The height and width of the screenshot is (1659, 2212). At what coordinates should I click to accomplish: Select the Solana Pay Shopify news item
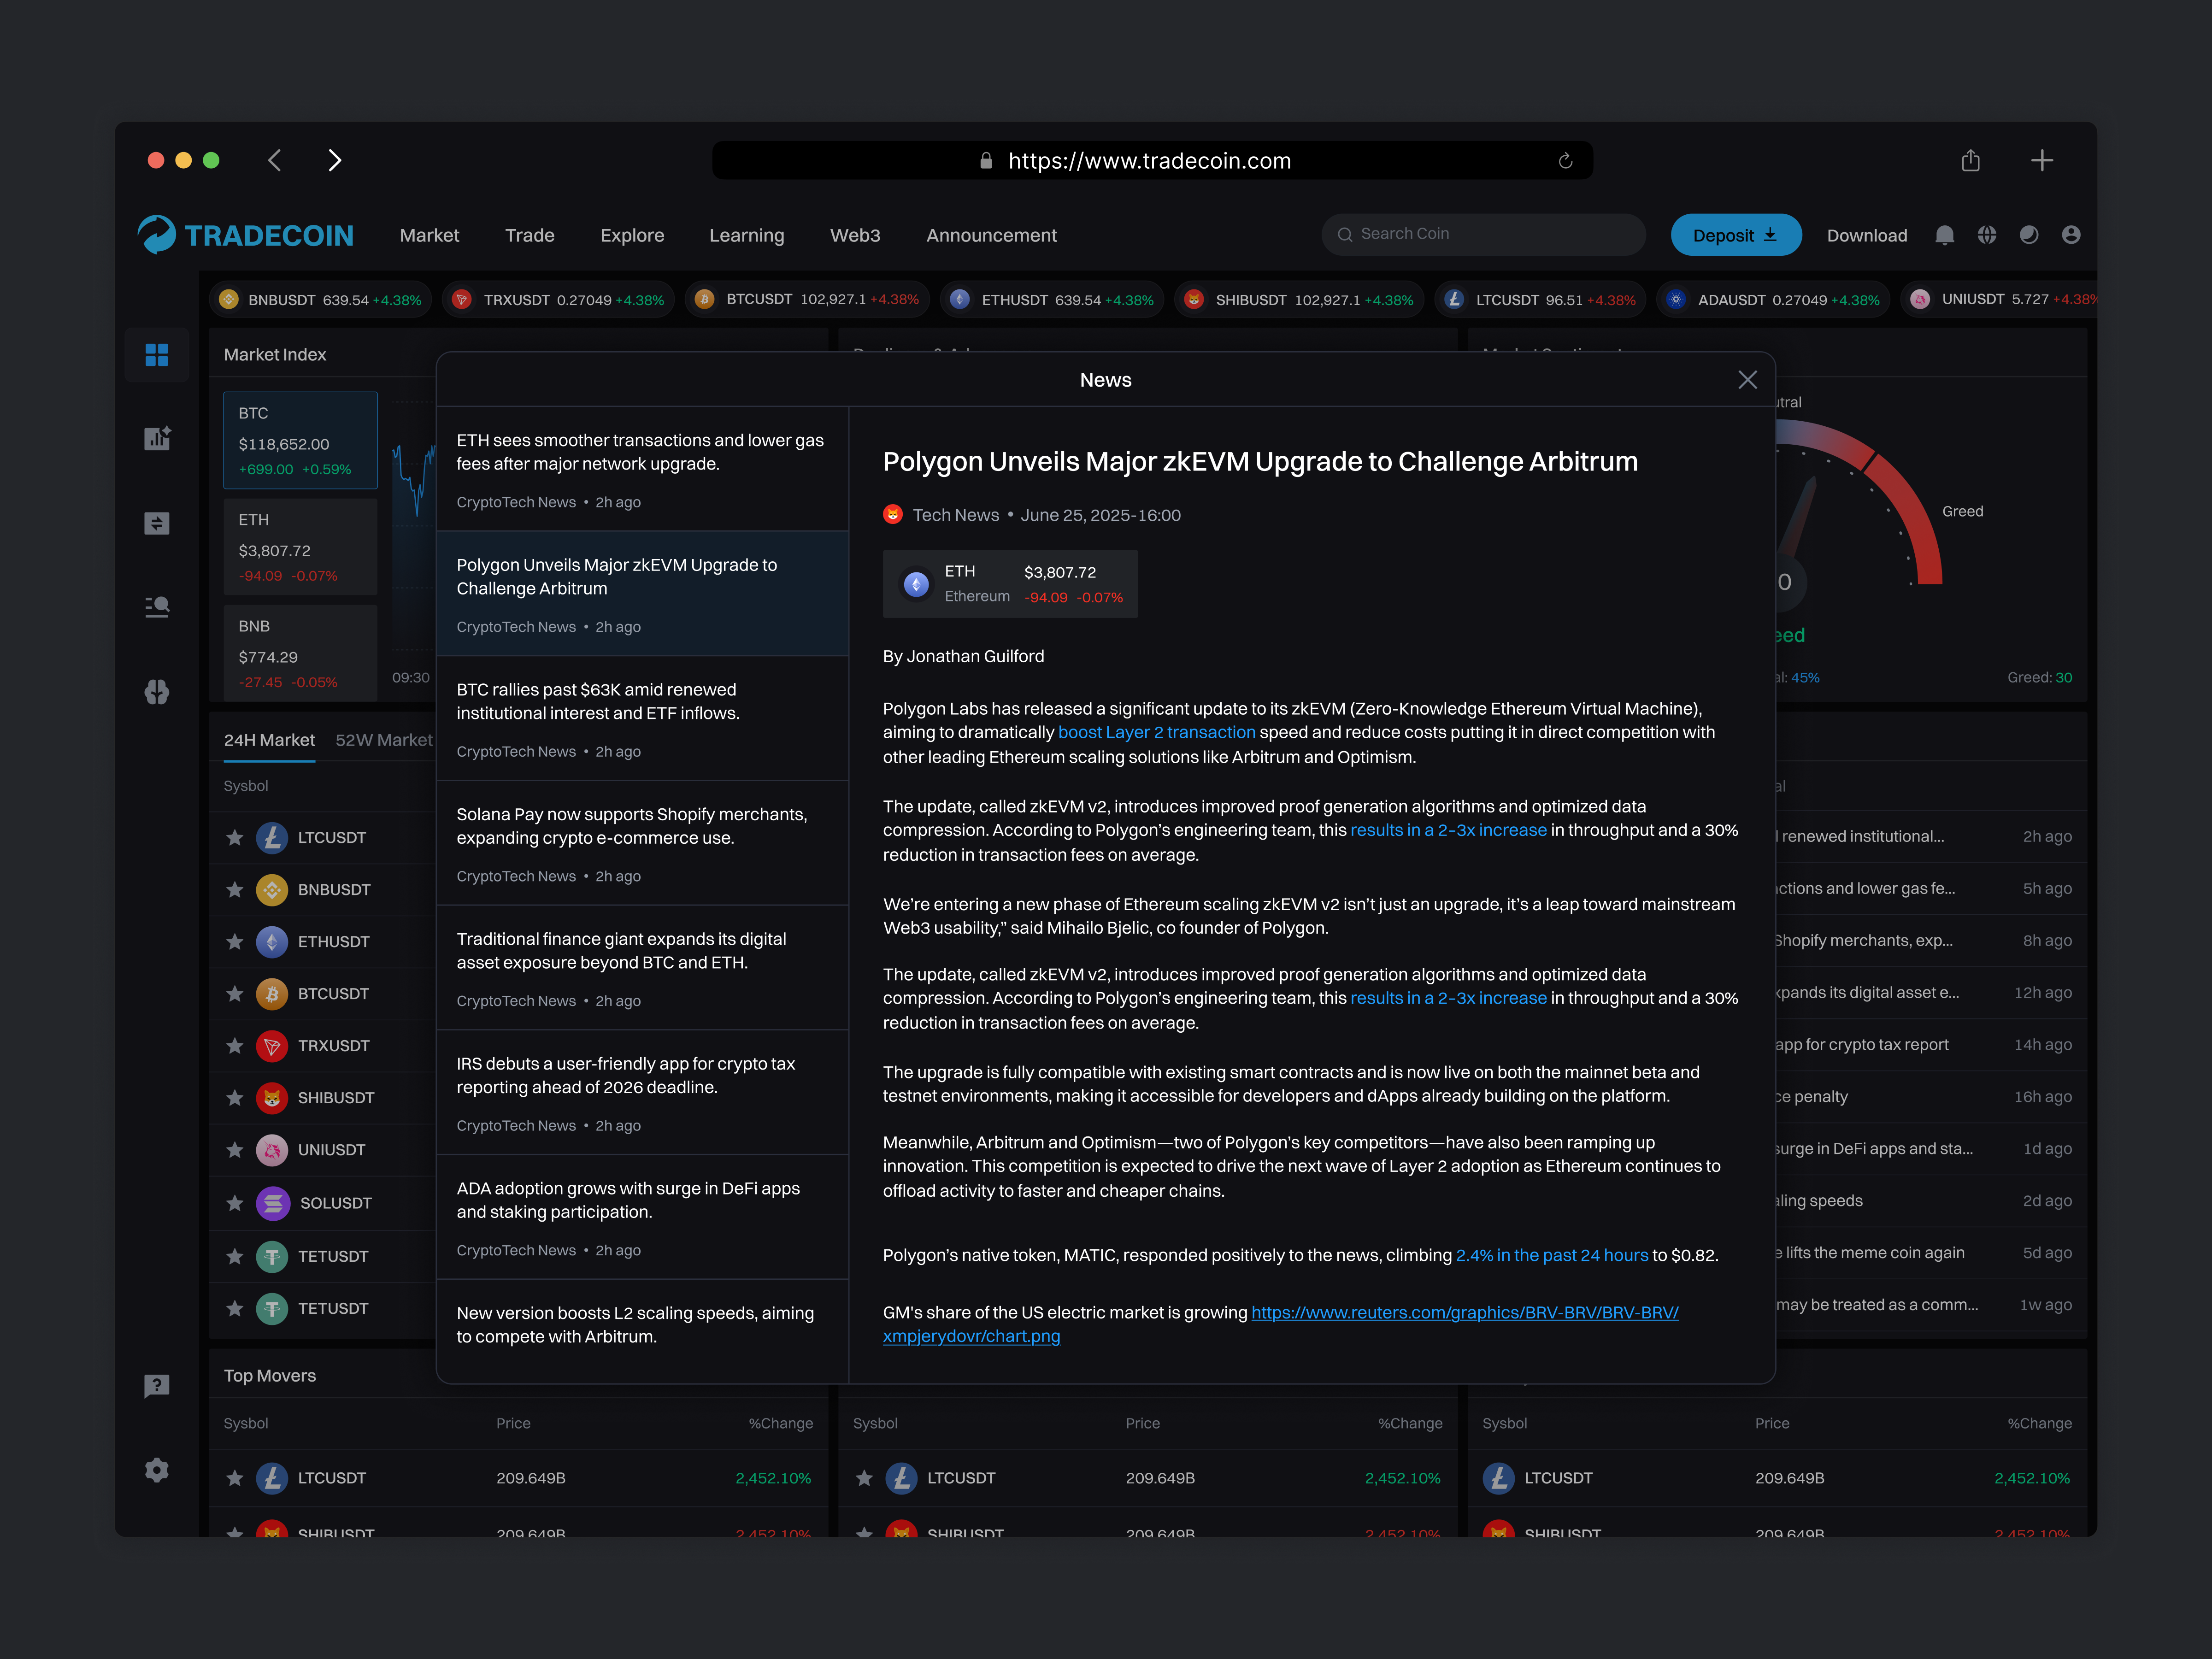click(643, 844)
